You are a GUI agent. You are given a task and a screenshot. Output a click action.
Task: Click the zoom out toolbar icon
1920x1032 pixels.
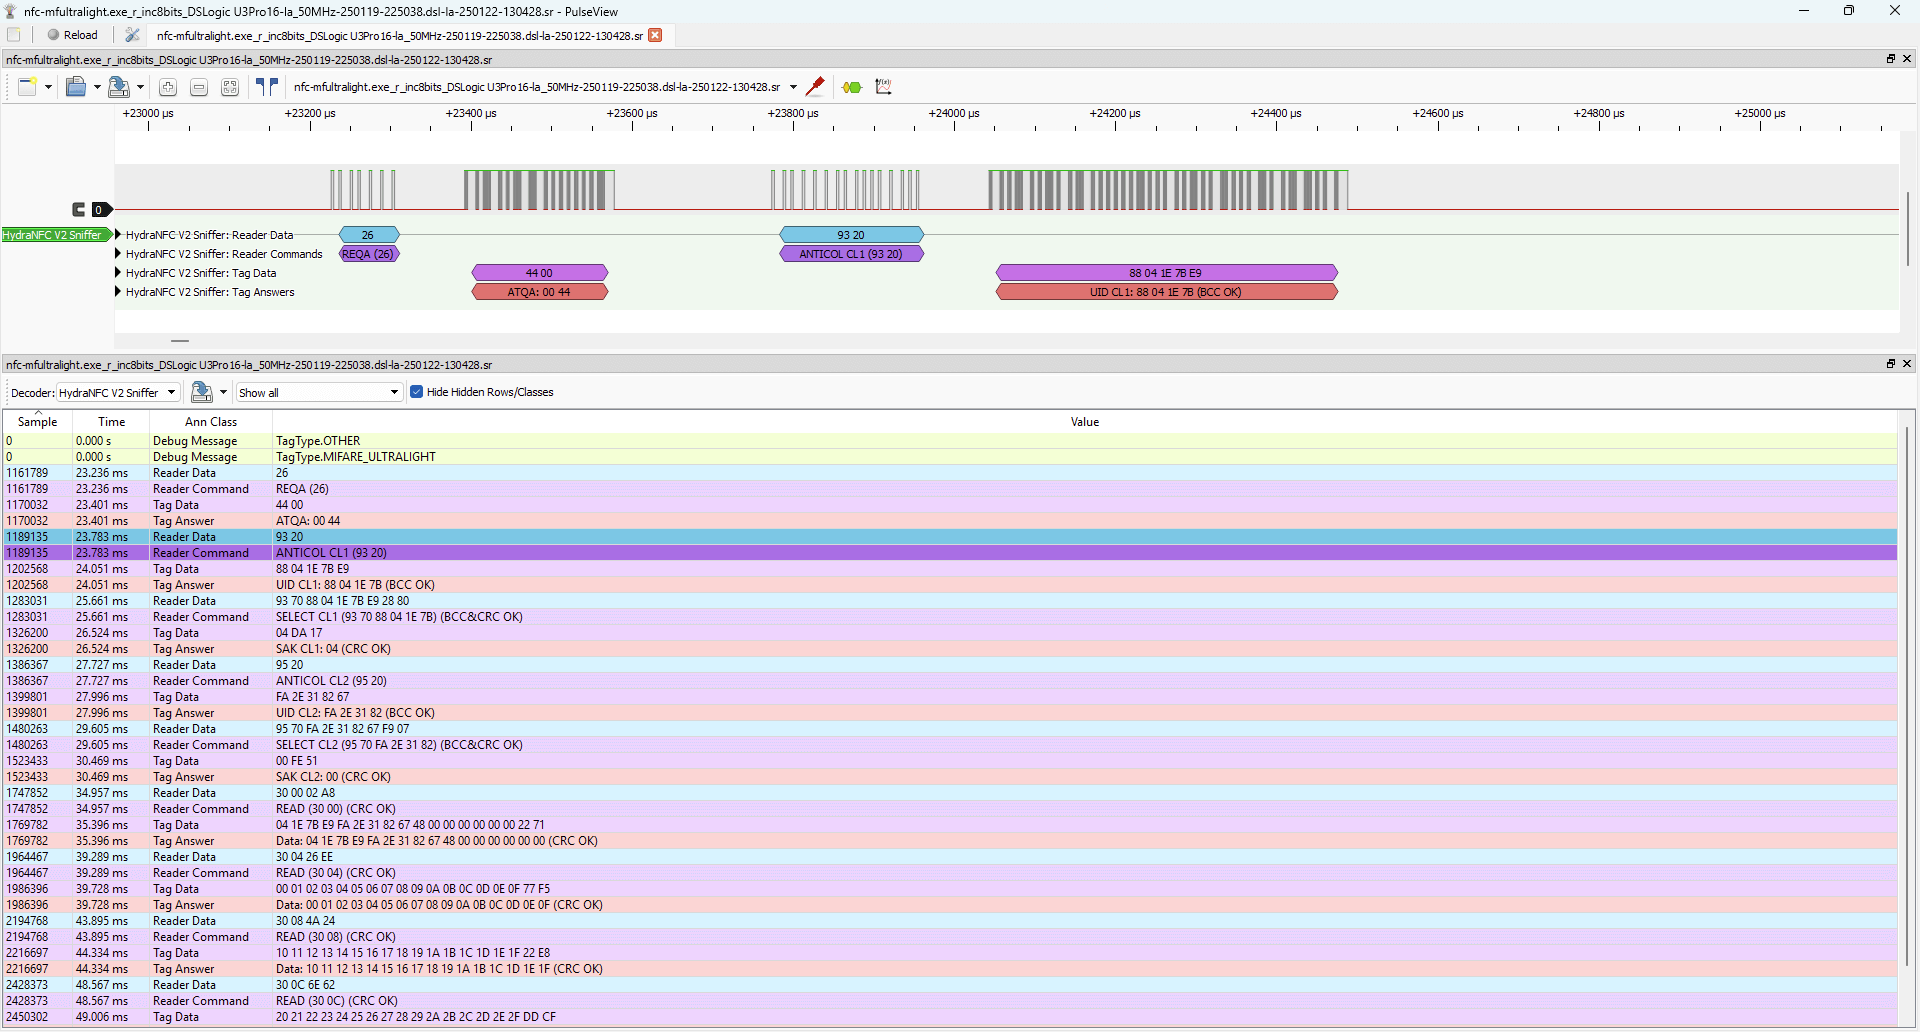coord(199,88)
